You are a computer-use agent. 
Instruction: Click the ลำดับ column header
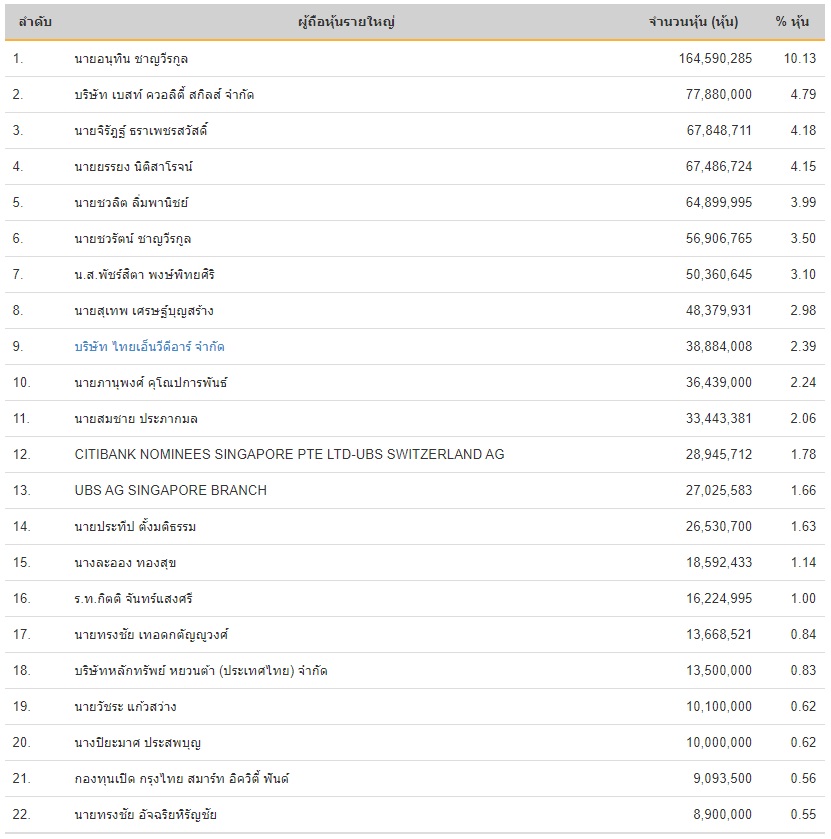click(35, 22)
